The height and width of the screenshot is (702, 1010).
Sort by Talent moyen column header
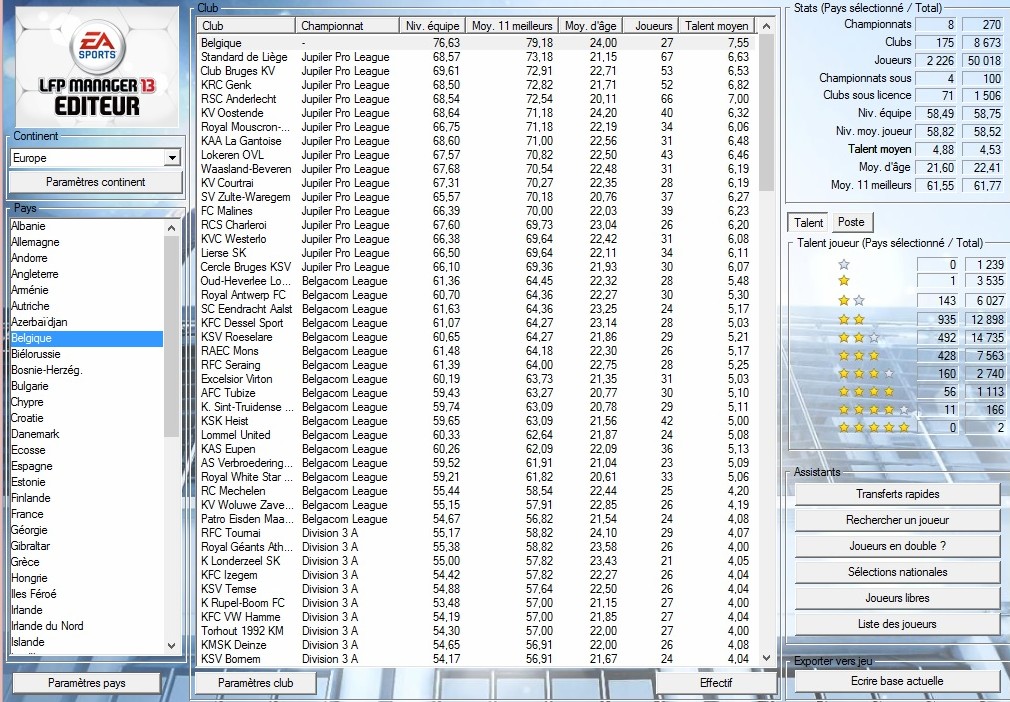click(x=716, y=26)
